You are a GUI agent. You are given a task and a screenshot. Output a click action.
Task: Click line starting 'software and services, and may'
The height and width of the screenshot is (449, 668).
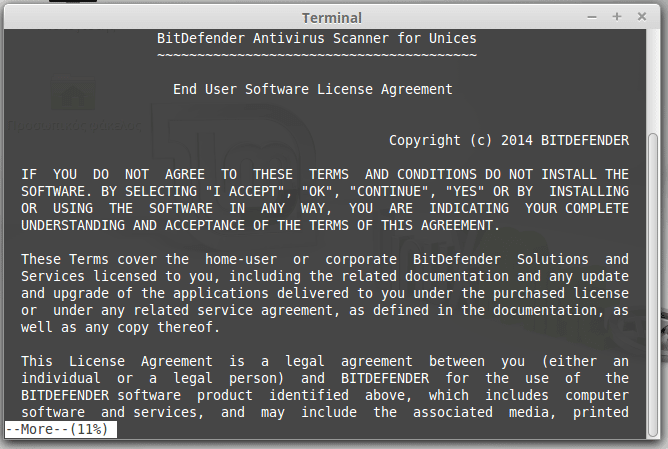[325, 412]
